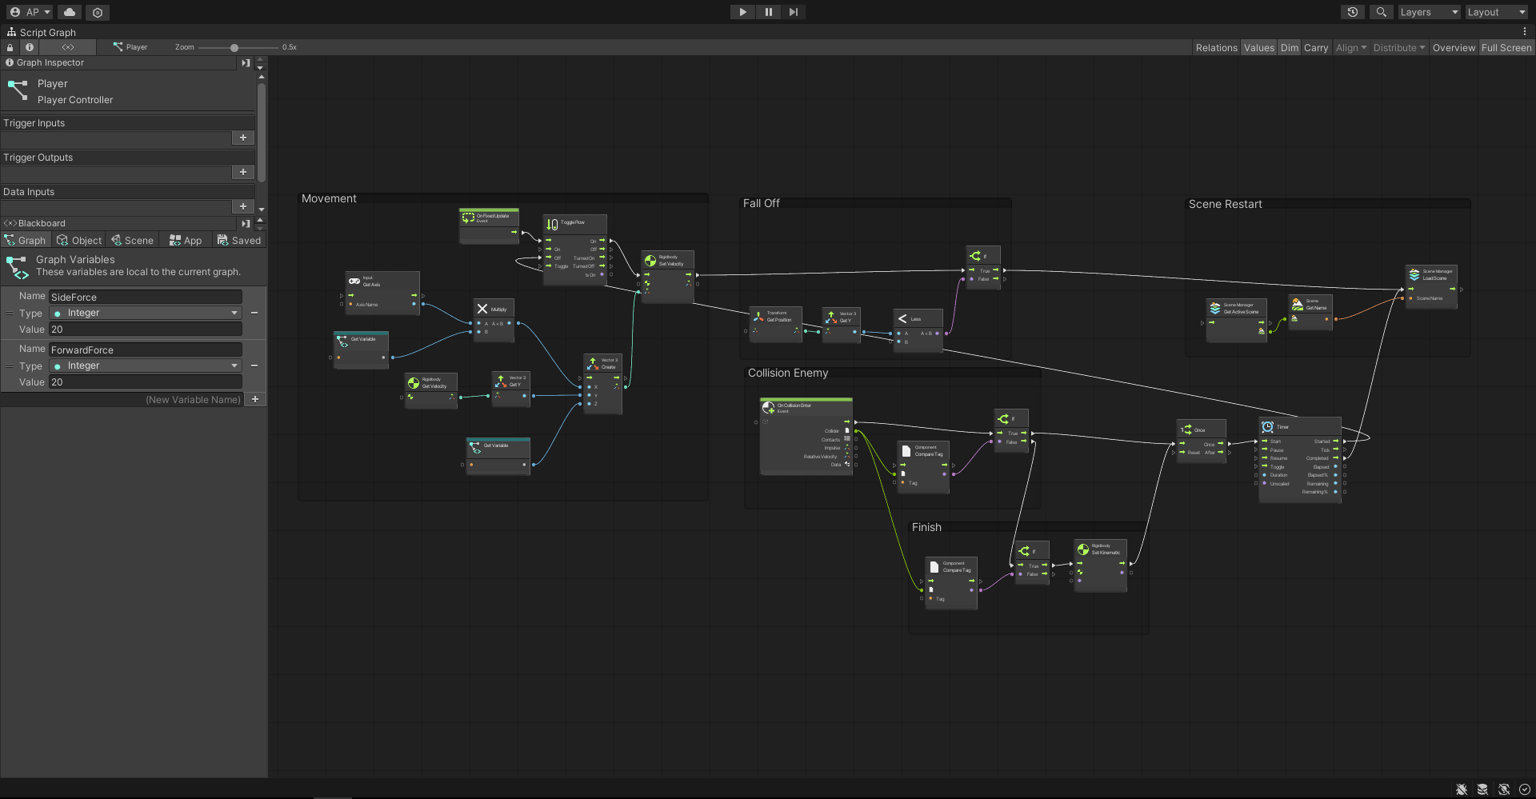Toggle Carry children mode
The image size is (1536, 799).
pos(1316,47)
